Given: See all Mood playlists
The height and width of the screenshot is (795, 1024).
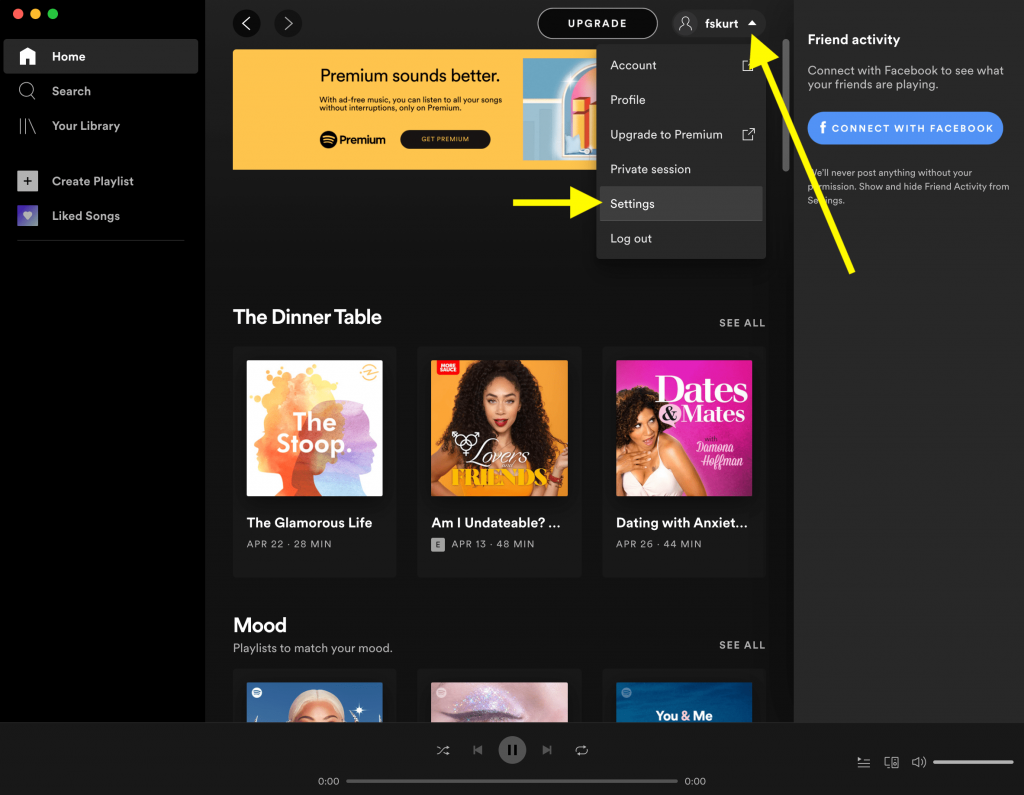Looking at the screenshot, I should 742,645.
